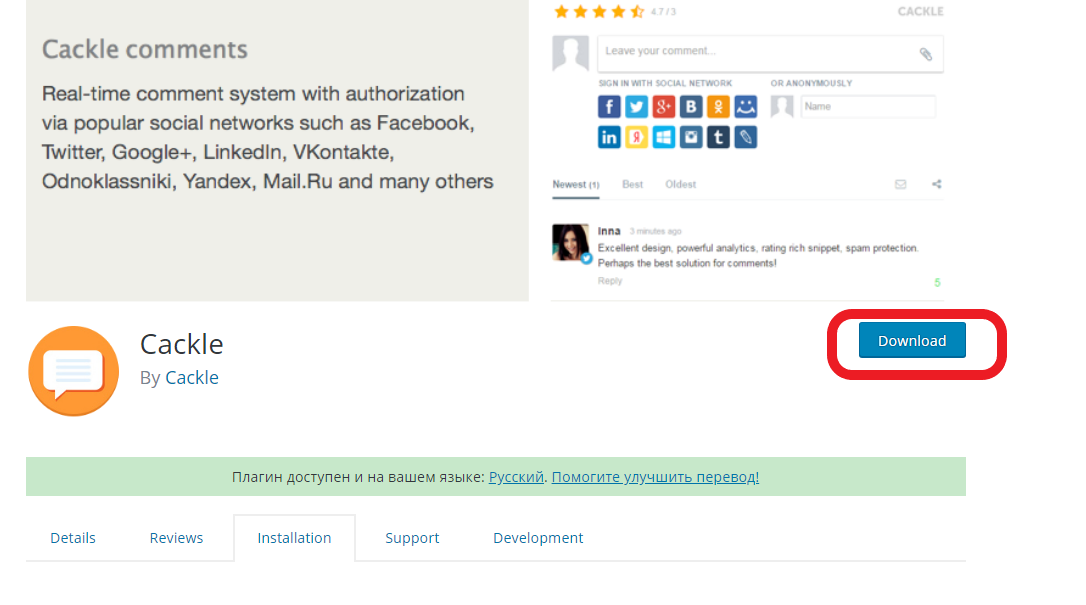
Task: Switch to the Reviews tab
Action: pos(177,538)
